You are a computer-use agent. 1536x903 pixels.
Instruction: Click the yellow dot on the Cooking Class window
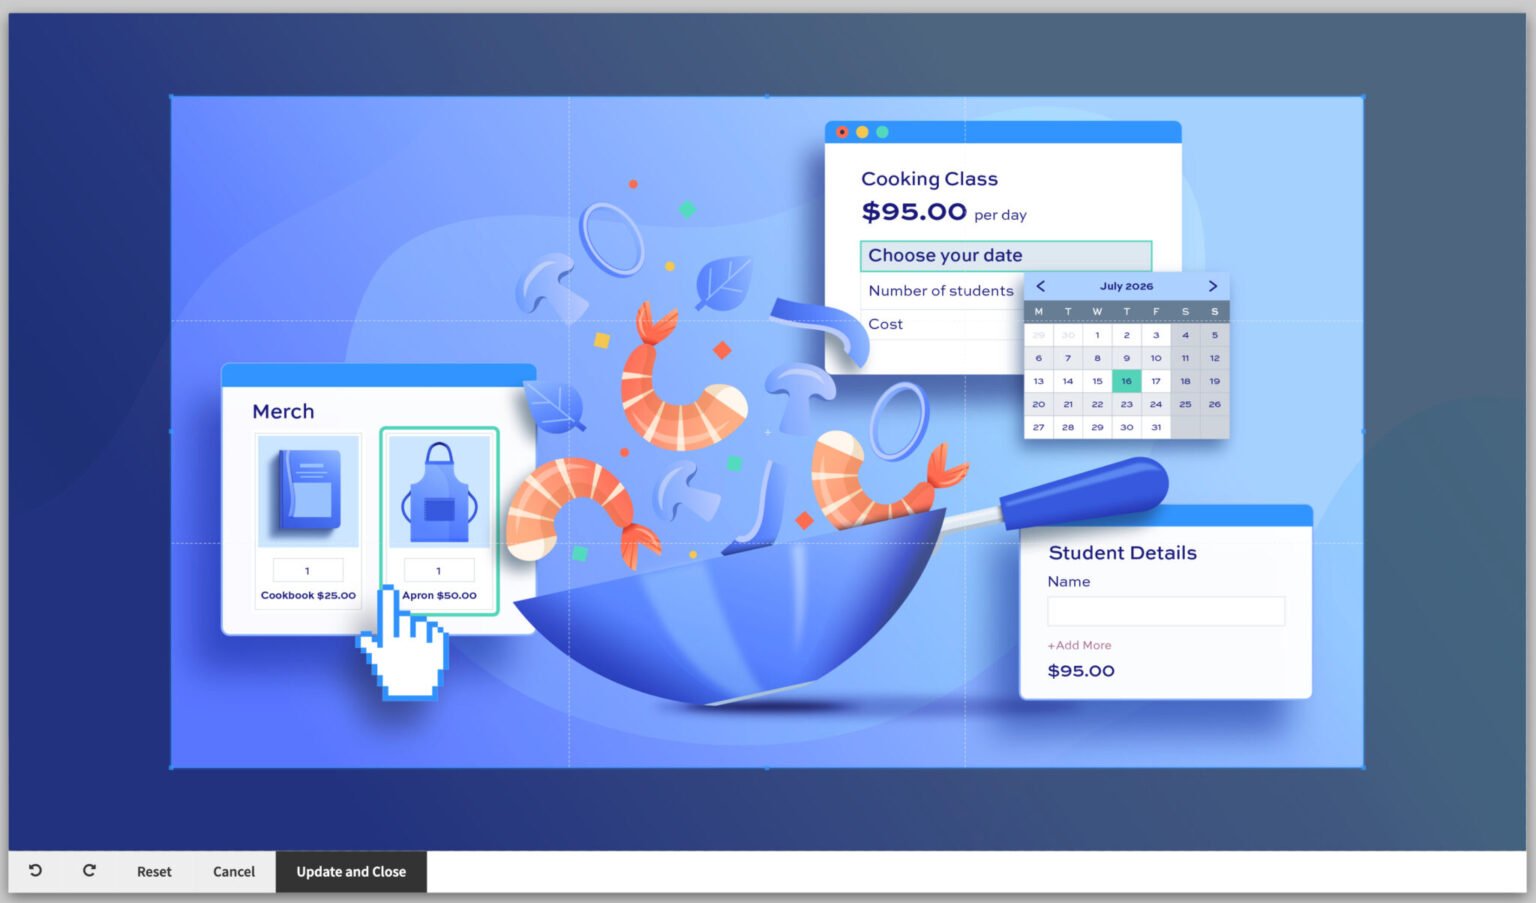[862, 131]
